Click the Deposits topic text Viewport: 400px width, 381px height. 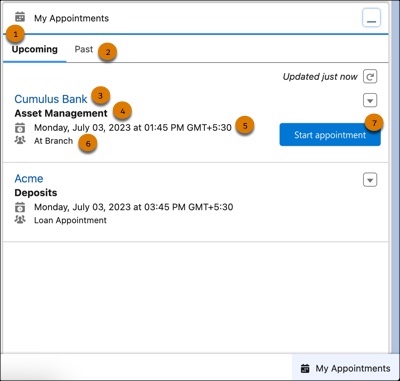[x=36, y=193]
